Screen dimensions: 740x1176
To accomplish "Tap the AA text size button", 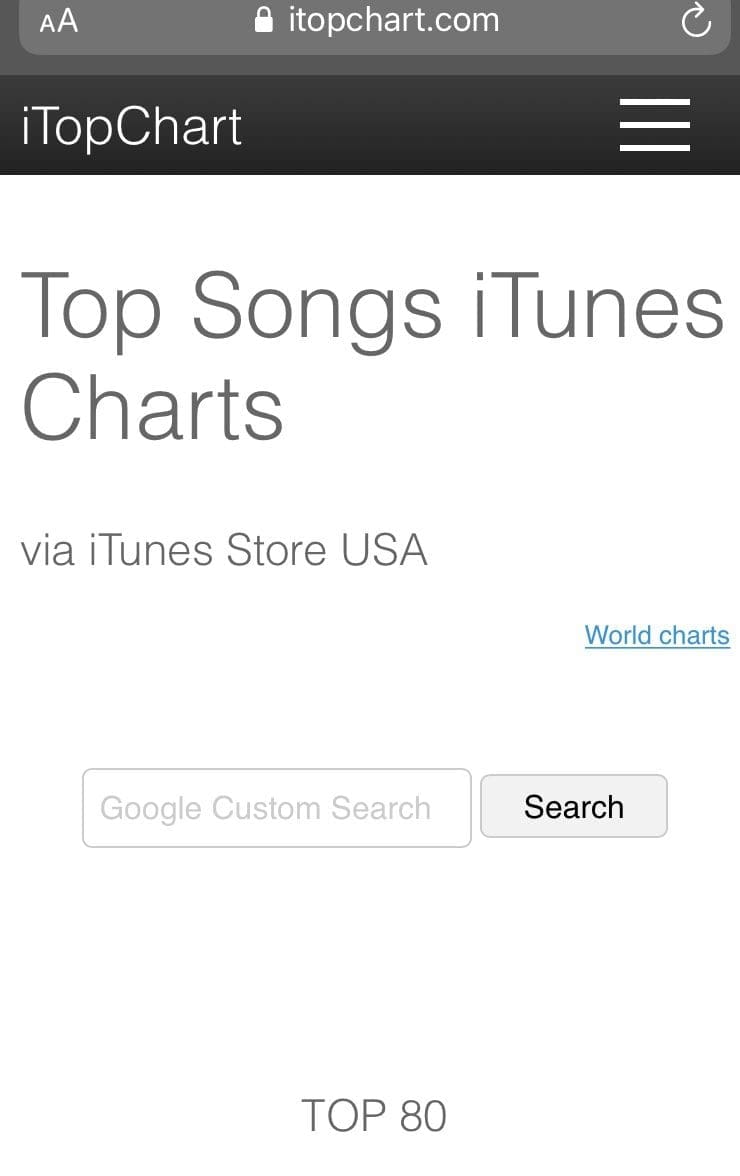I will pyautogui.click(x=58, y=21).
